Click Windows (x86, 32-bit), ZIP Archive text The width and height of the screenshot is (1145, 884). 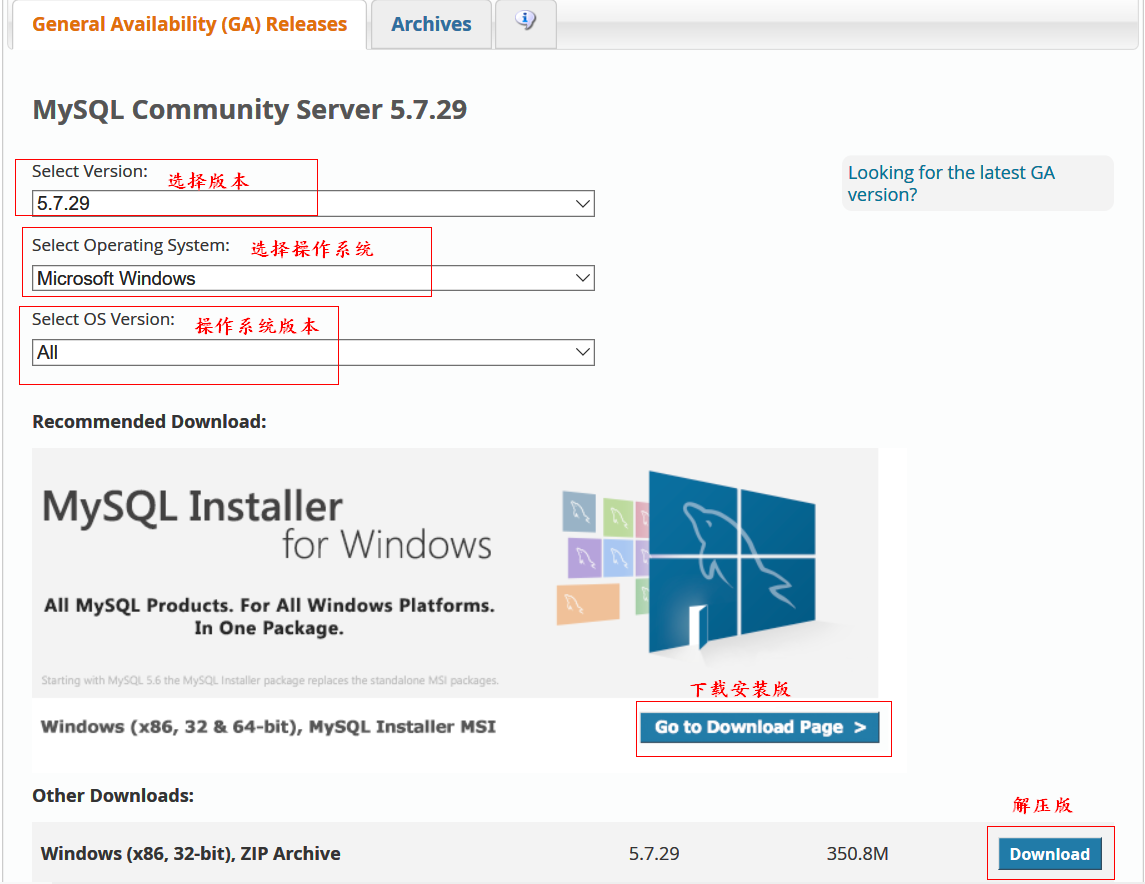coord(191,853)
